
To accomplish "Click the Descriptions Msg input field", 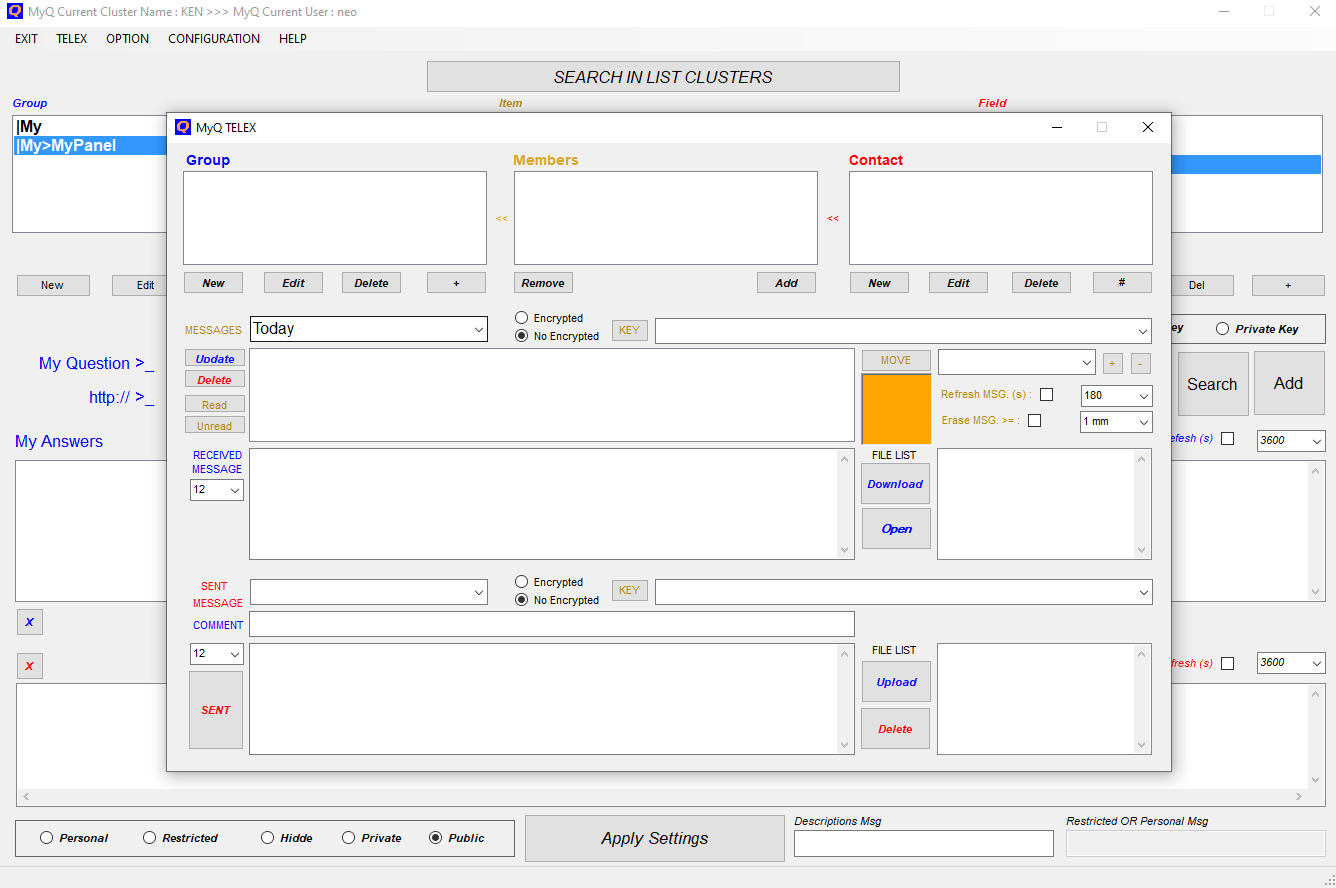I will click(x=924, y=844).
